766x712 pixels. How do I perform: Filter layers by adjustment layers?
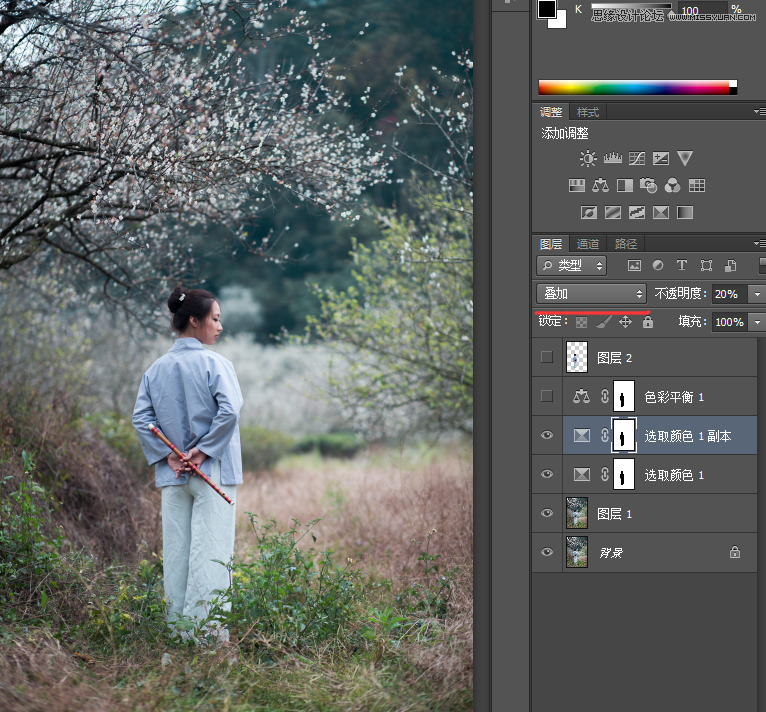click(x=658, y=265)
